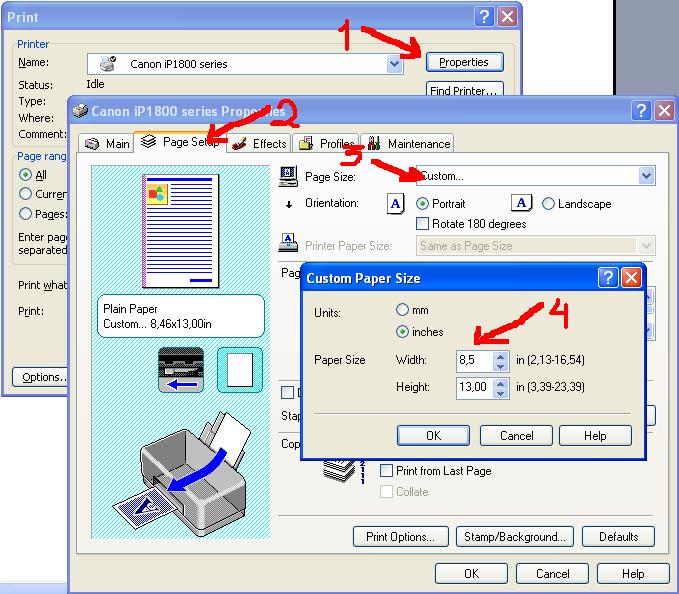Increase Width with the up spinner arrow

(501, 357)
